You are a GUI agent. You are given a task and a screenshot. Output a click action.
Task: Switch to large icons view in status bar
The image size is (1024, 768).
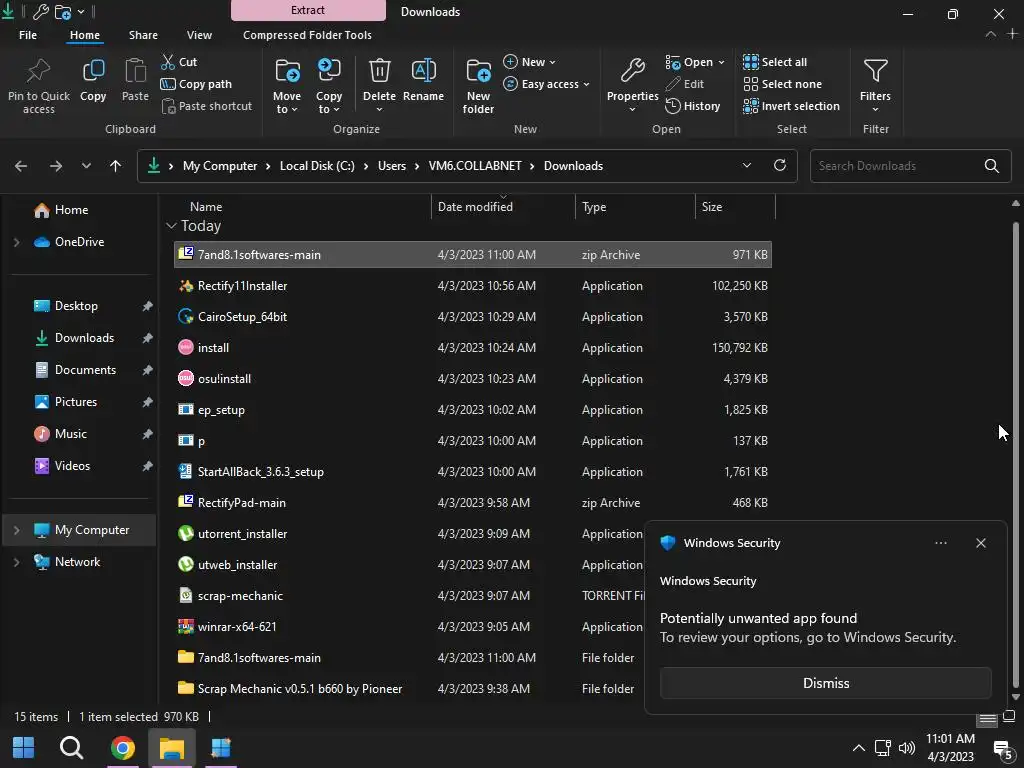[x=1009, y=716]
